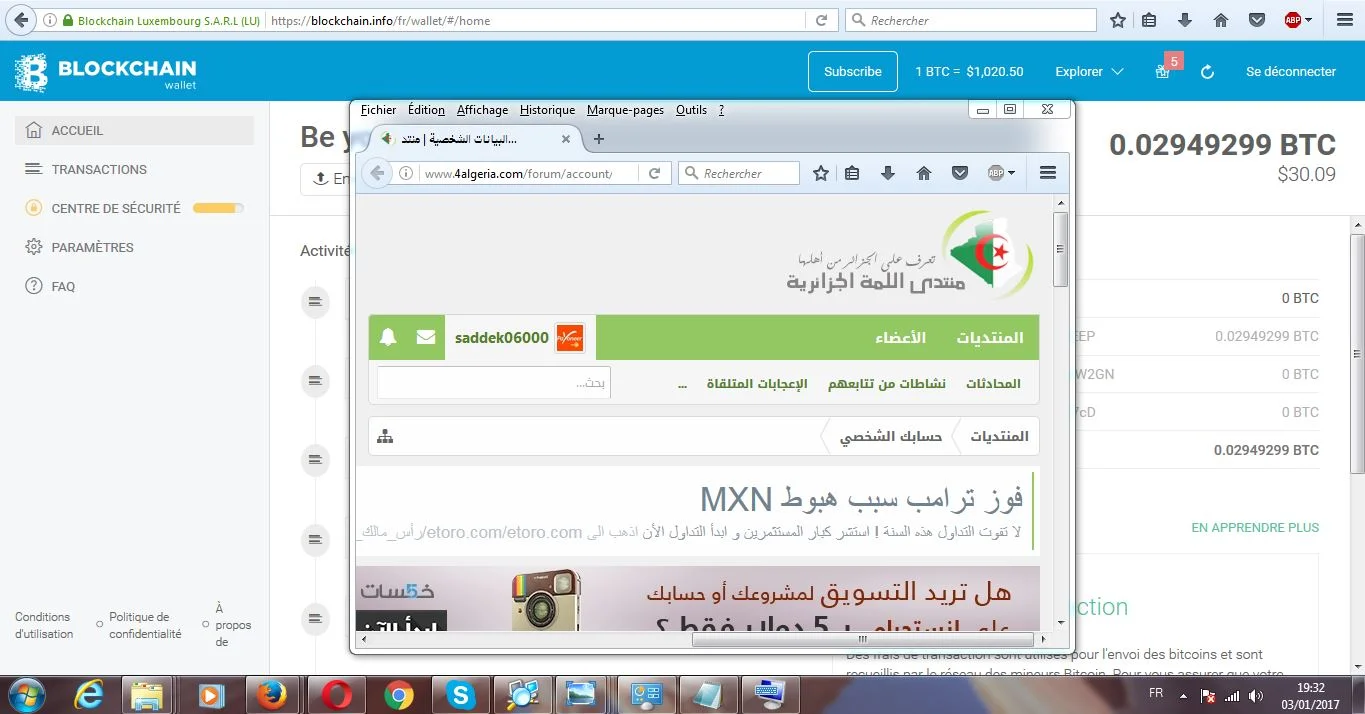Click the Subscribe button
The height and width of the screenshot is (714, 1365).
pyautogui.click(x=852, y=72)
